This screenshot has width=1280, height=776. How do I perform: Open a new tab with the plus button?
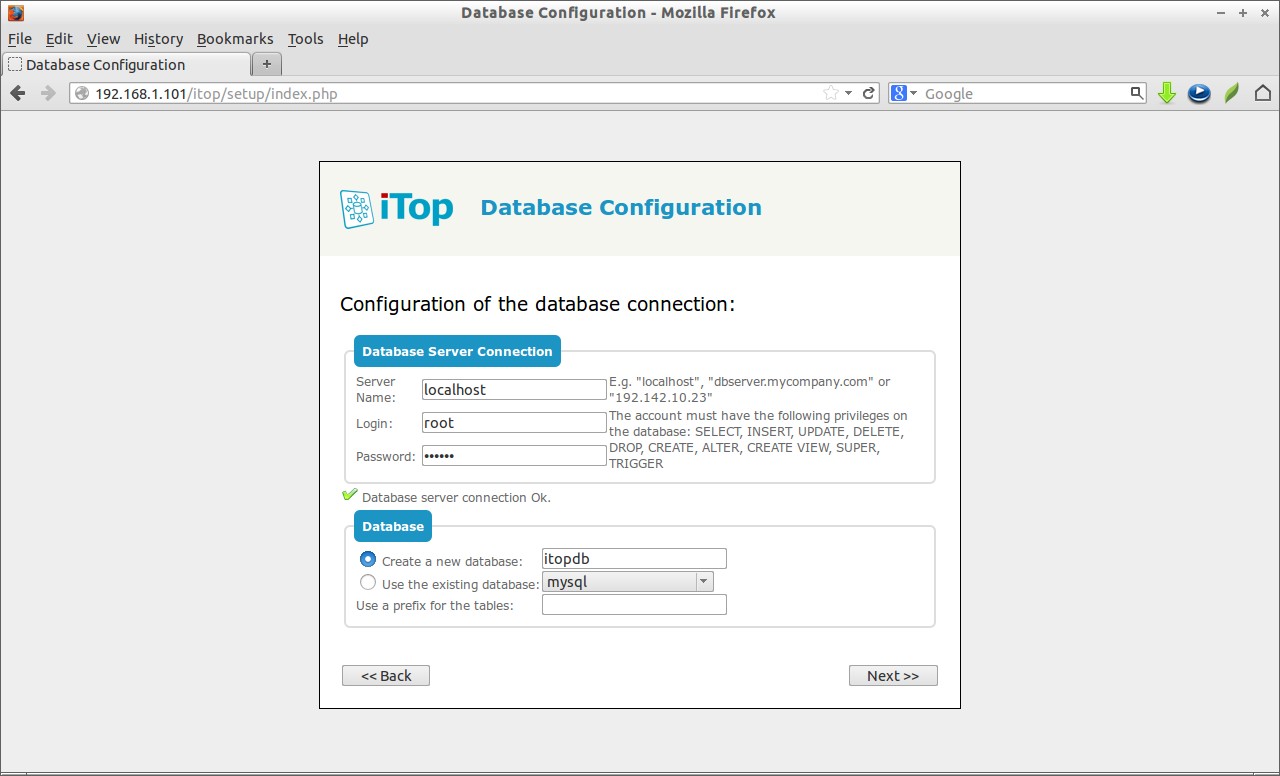coord(267,64)
